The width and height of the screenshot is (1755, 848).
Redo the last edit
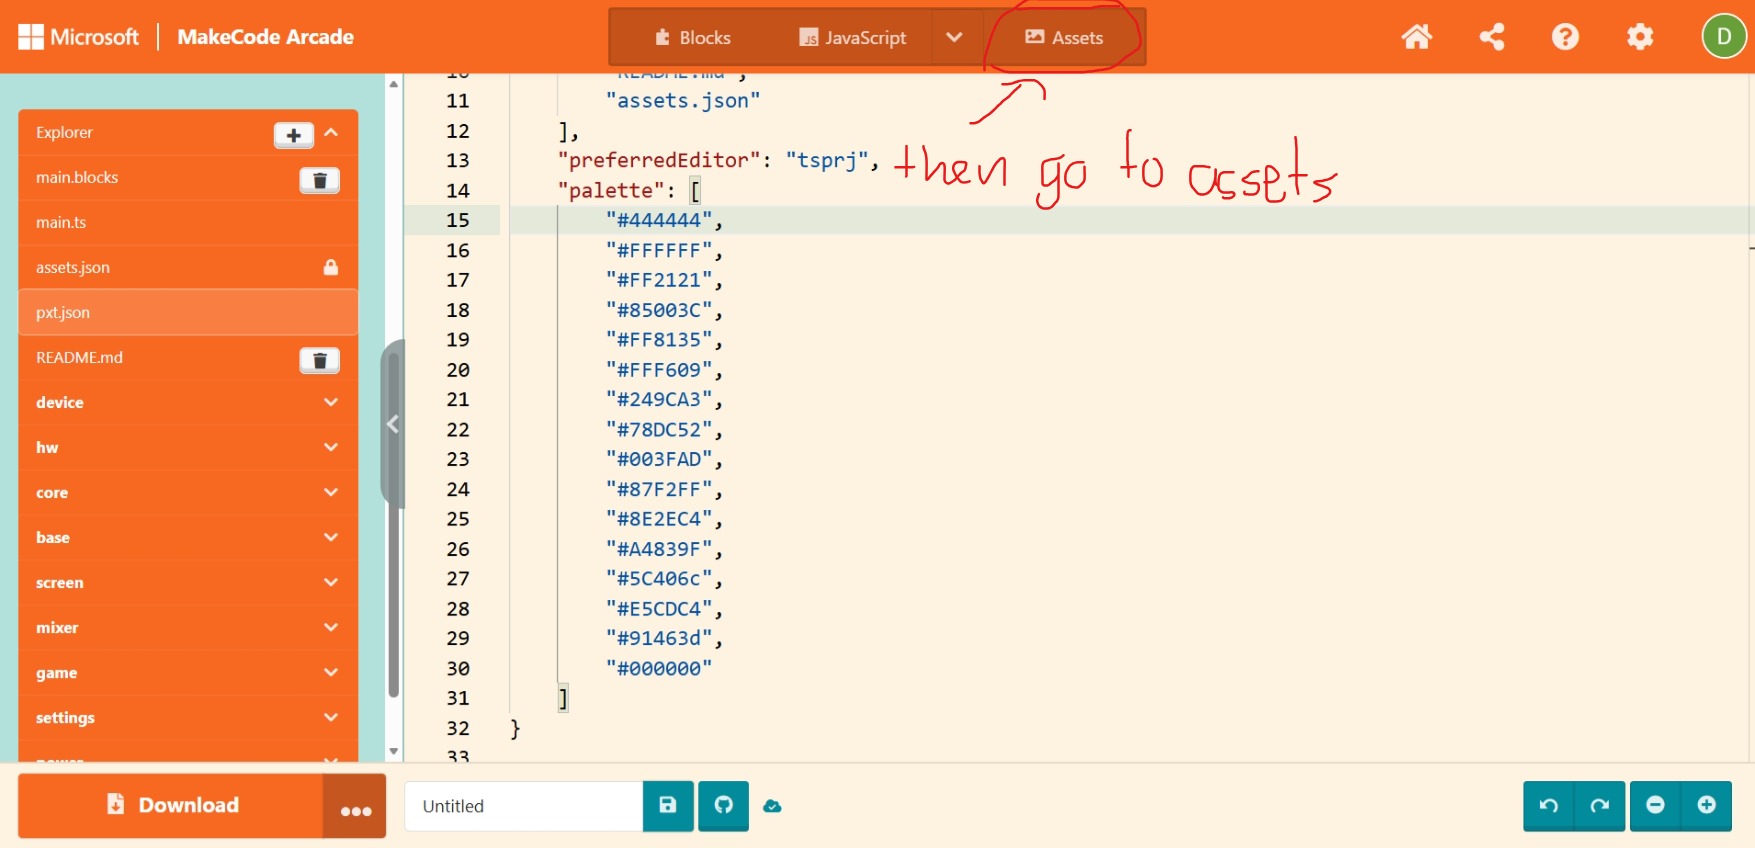1600,806
